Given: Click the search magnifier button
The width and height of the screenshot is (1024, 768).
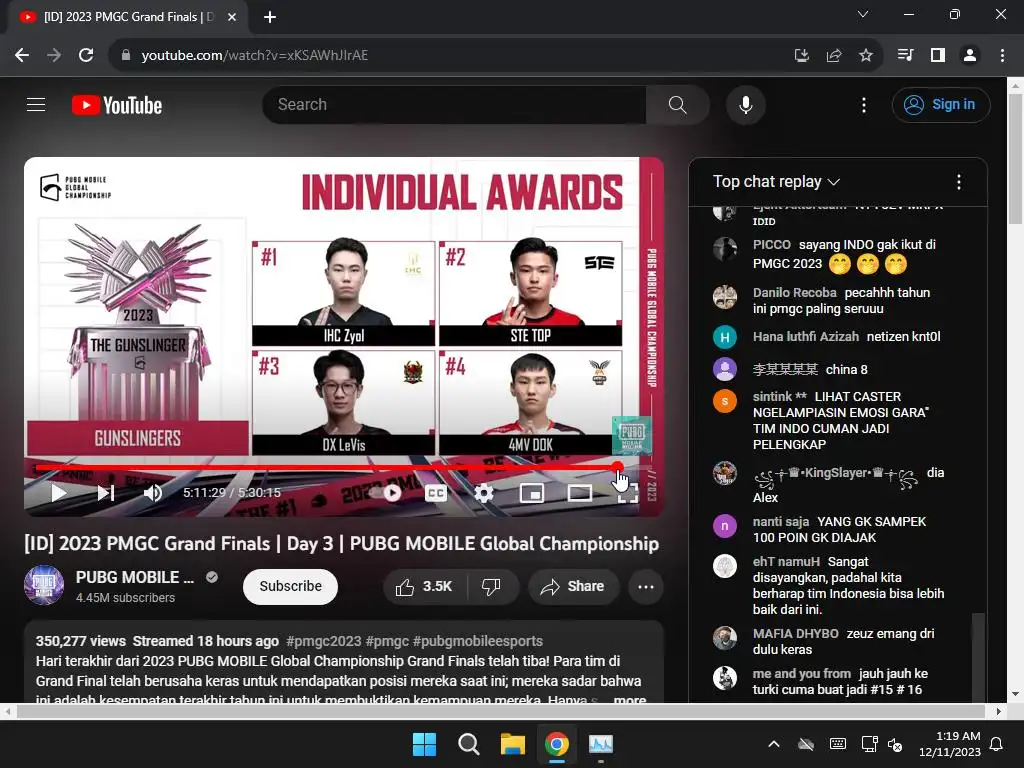Looking at the screenshot, I should pyautogui.click(x=678, y=104).
